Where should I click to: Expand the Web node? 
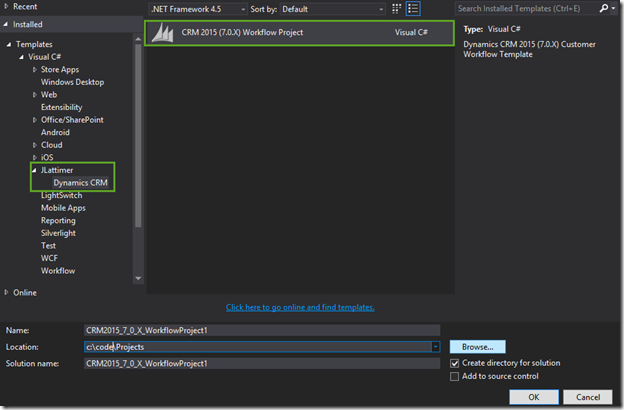point(35,95)
